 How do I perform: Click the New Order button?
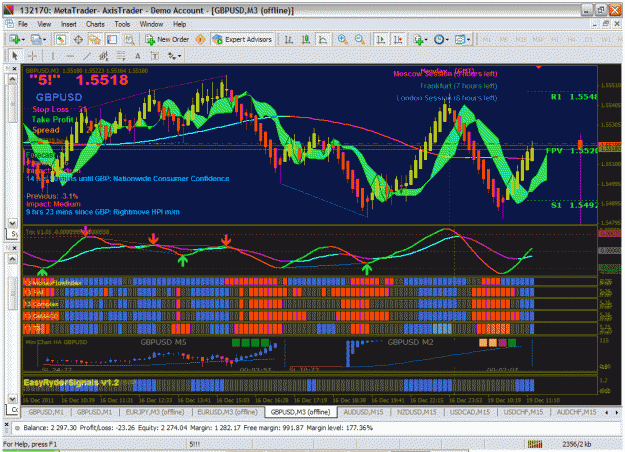(167, 39)
